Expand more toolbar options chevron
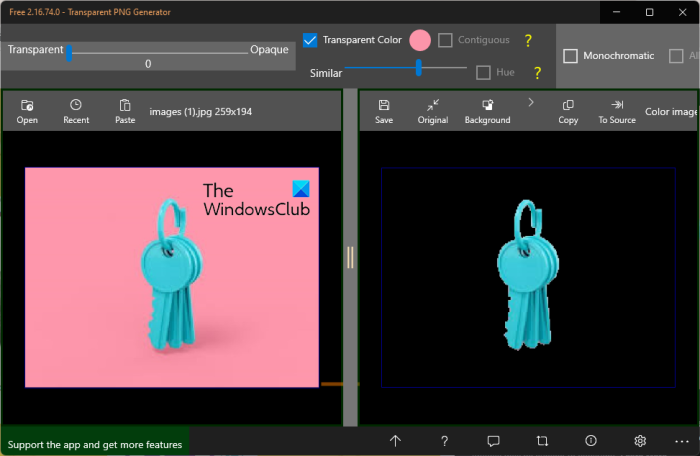The width and height of the screenshot is (700, 456). click(531, 102)
